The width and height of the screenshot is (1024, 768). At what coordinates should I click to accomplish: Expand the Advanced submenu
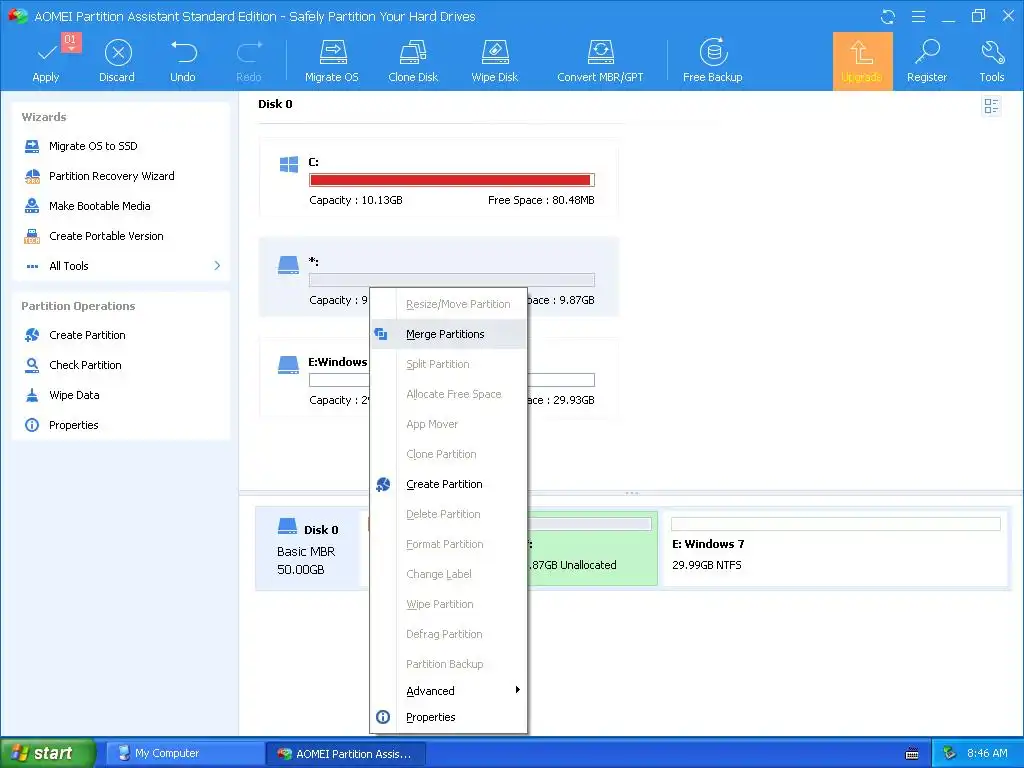point(448,691)
